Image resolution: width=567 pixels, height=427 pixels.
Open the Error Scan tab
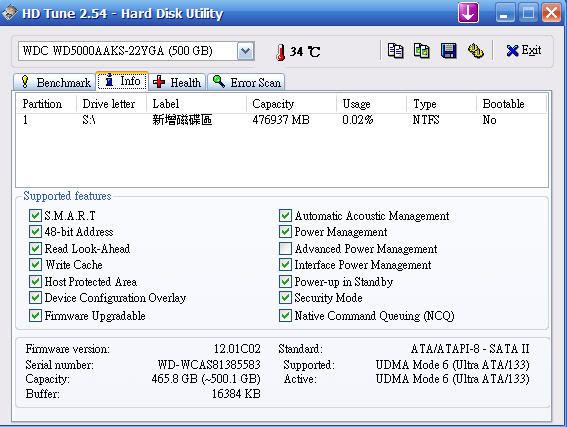click(x=246, y=82)
